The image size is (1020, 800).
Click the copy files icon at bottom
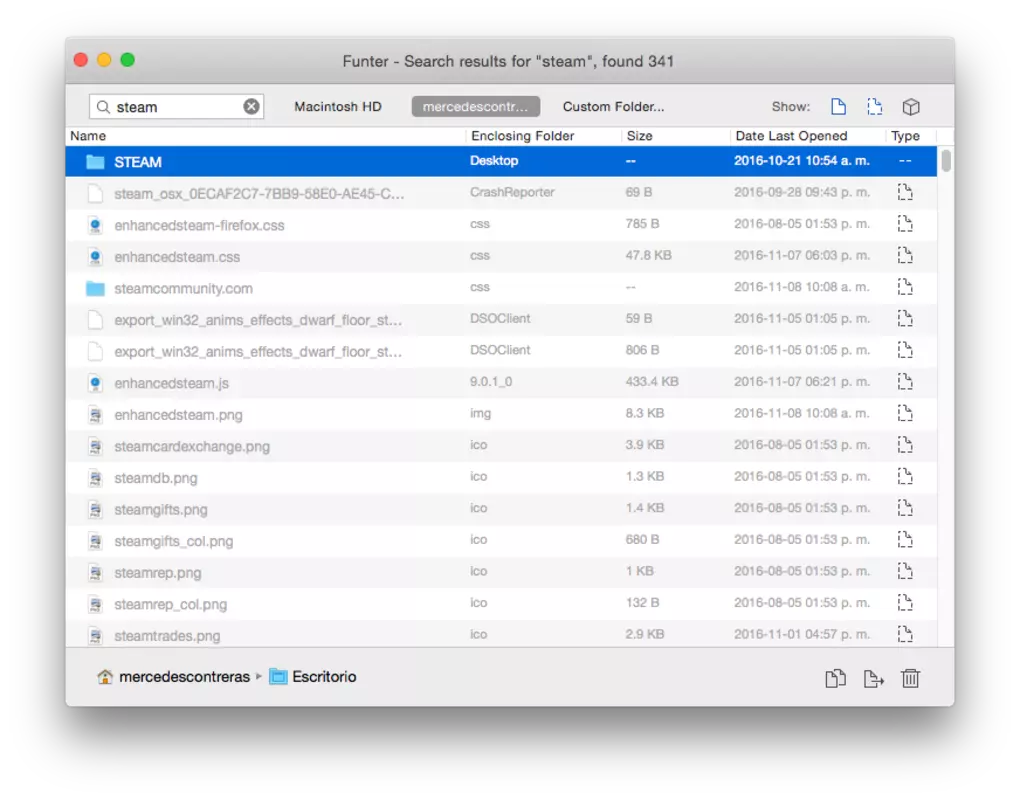[x=835, y=678]
